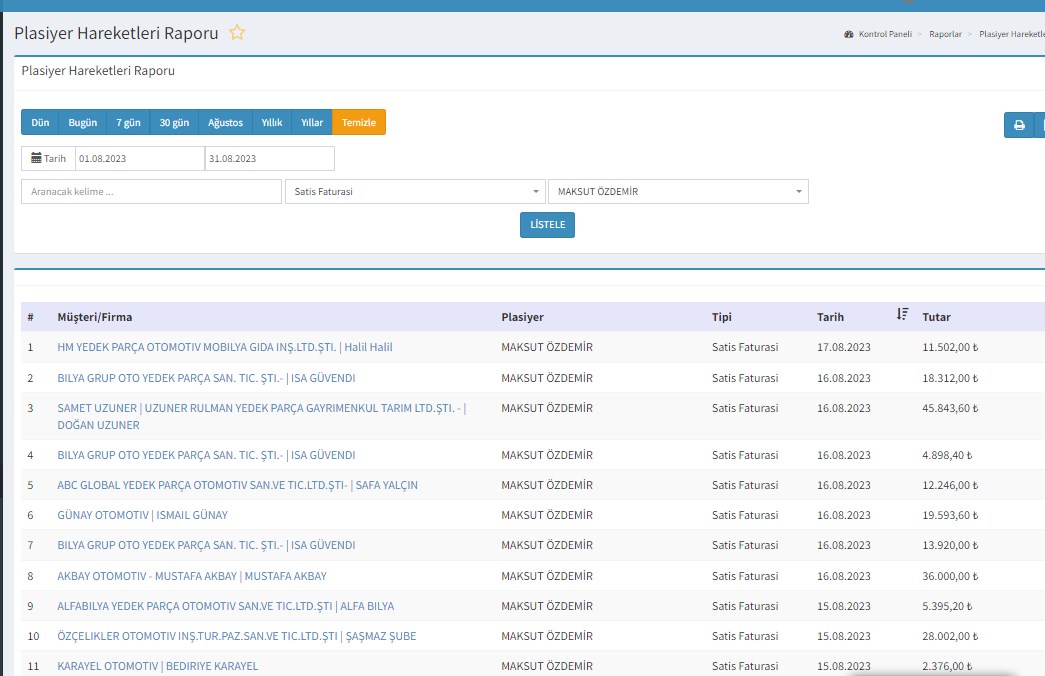Expand the MAKSUT ÖZDEMİR plasiyer dropdown

tap(677, 192)
